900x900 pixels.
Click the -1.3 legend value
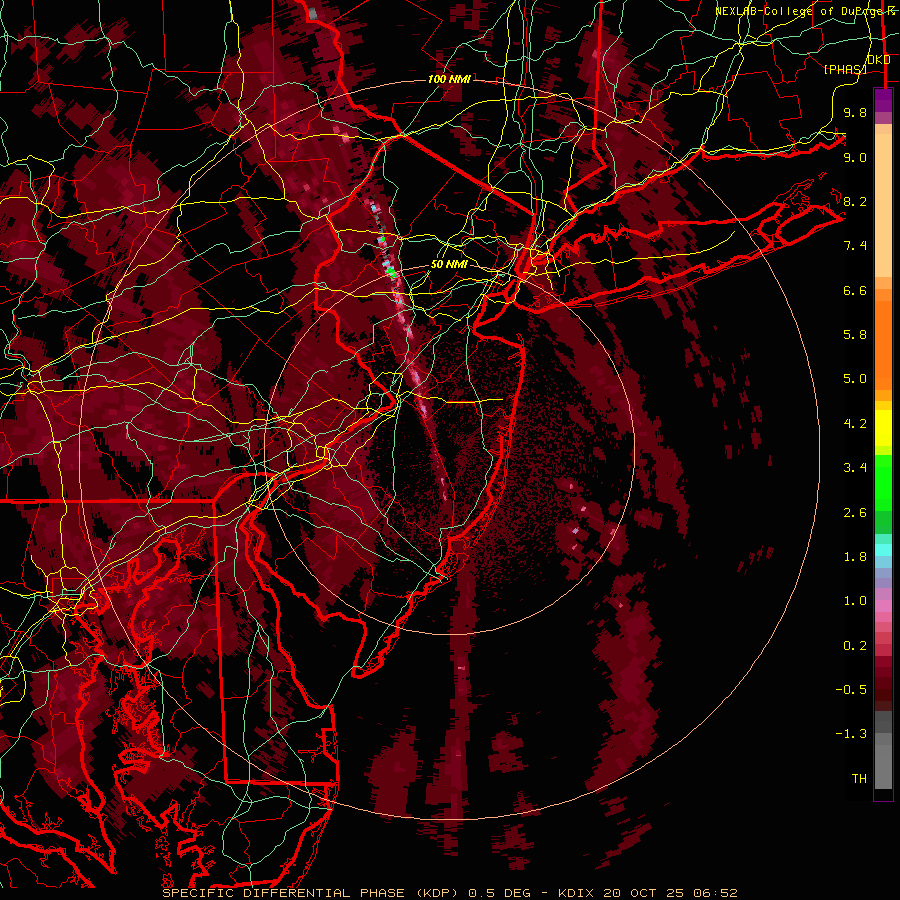point(851,734)
